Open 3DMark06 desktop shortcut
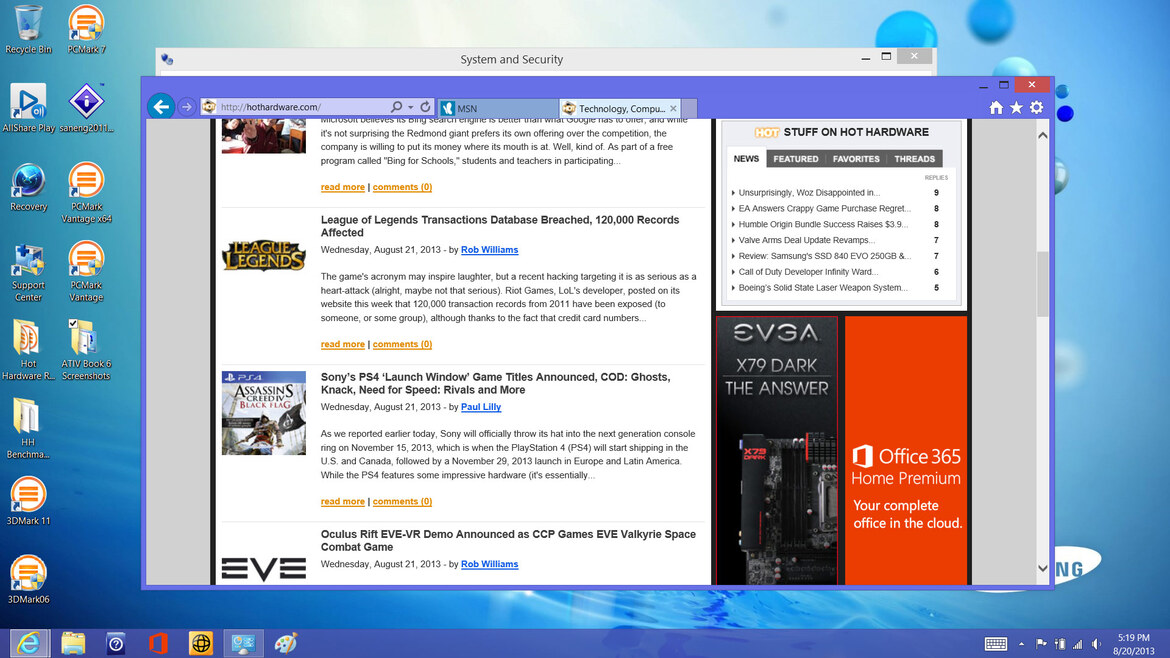This screenshot has width=1170, height=658. [28, 579]
